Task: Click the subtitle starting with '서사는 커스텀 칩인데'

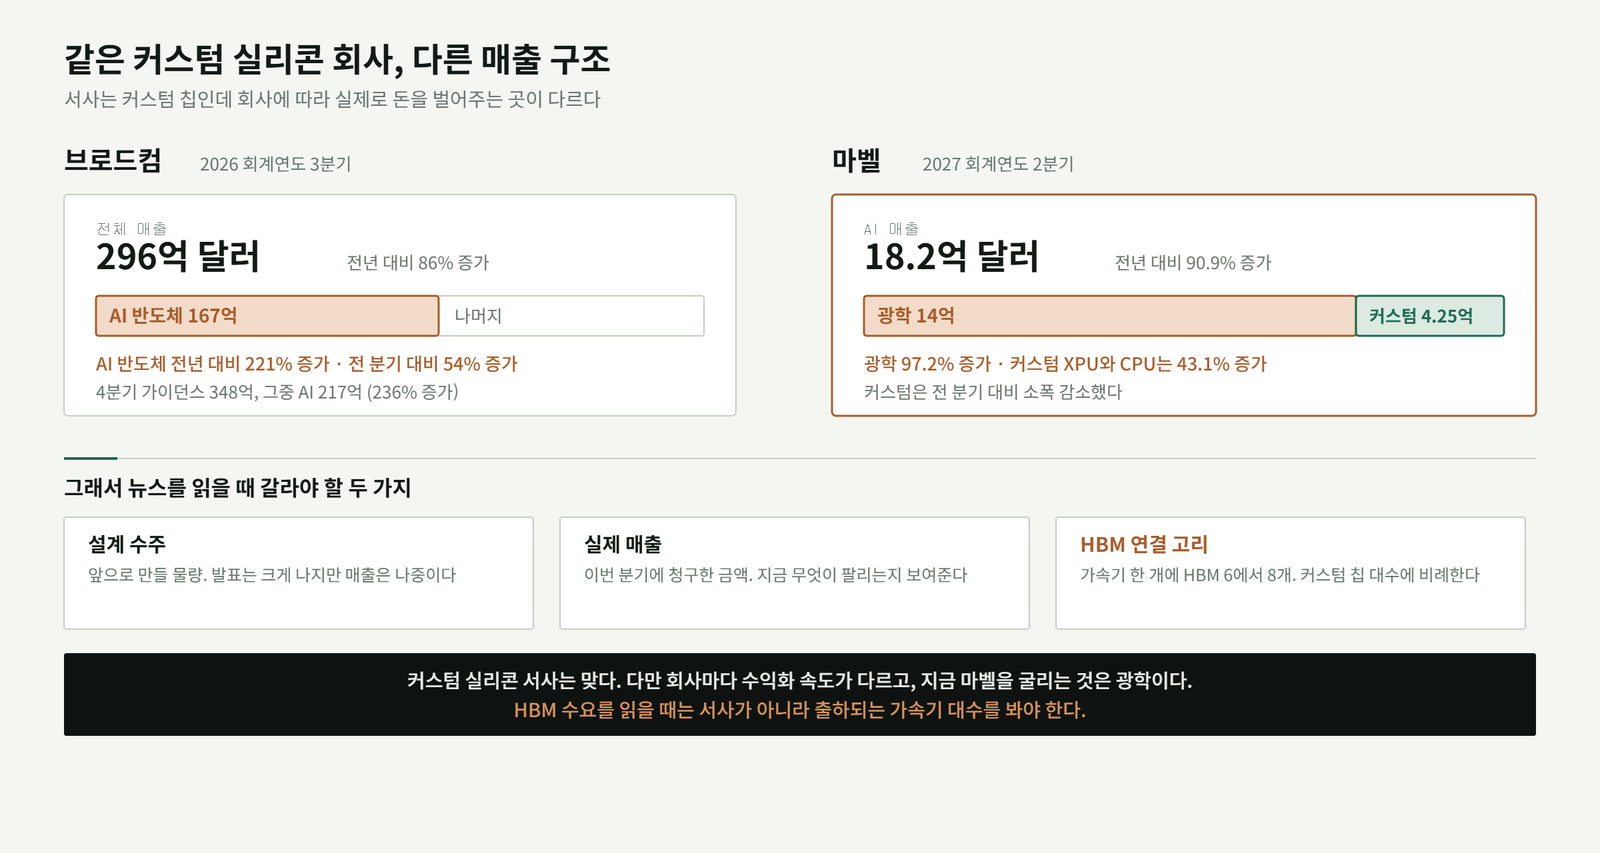Action: coord(332,99)
